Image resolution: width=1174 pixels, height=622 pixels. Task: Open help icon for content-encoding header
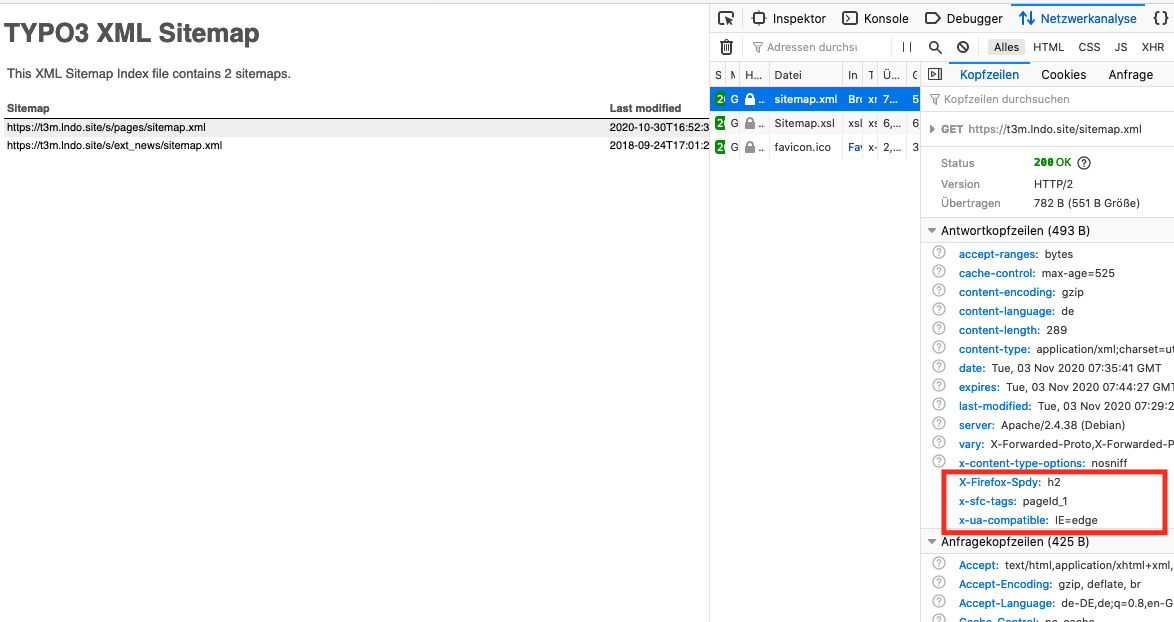(x=939, y=290)
